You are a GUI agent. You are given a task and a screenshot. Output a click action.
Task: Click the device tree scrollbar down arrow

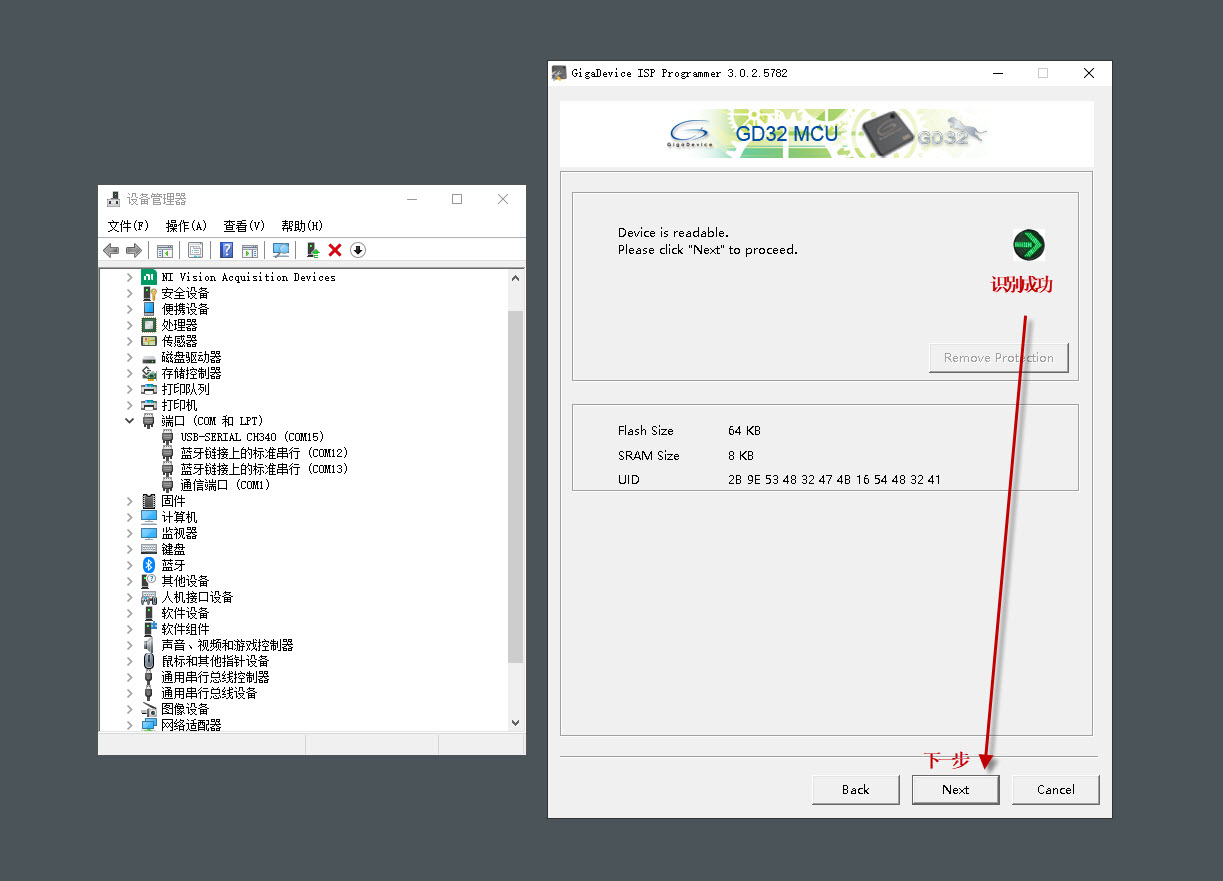pos(516,722)
